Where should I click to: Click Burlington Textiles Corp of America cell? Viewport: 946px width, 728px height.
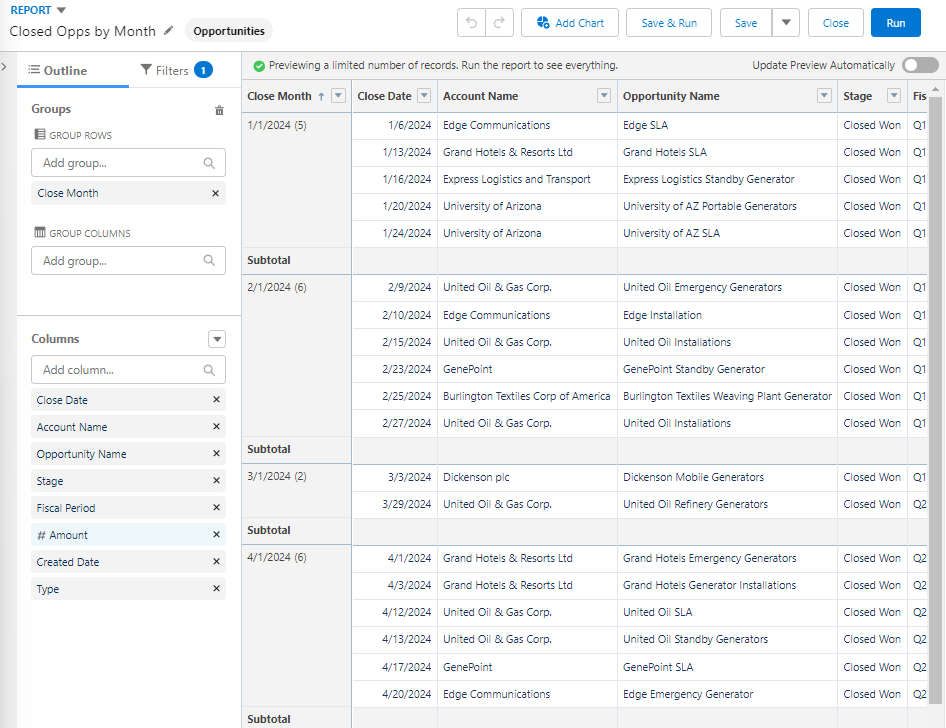click(527, 396)
